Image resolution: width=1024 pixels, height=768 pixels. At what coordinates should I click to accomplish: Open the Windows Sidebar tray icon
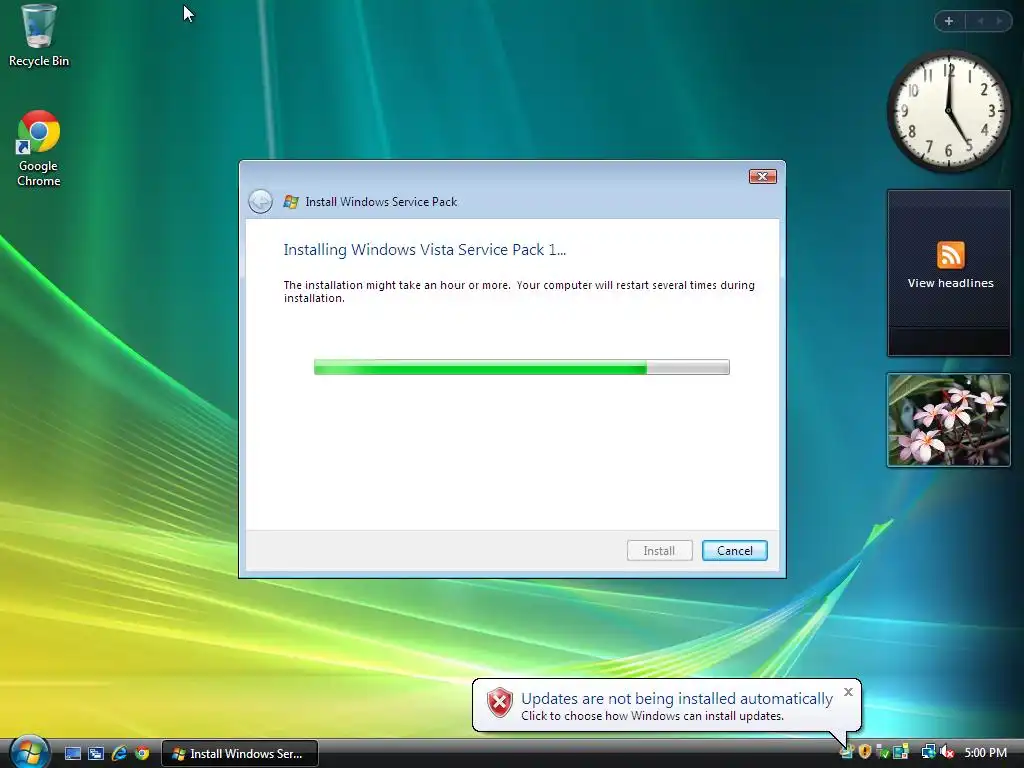[x=901, y=752]
